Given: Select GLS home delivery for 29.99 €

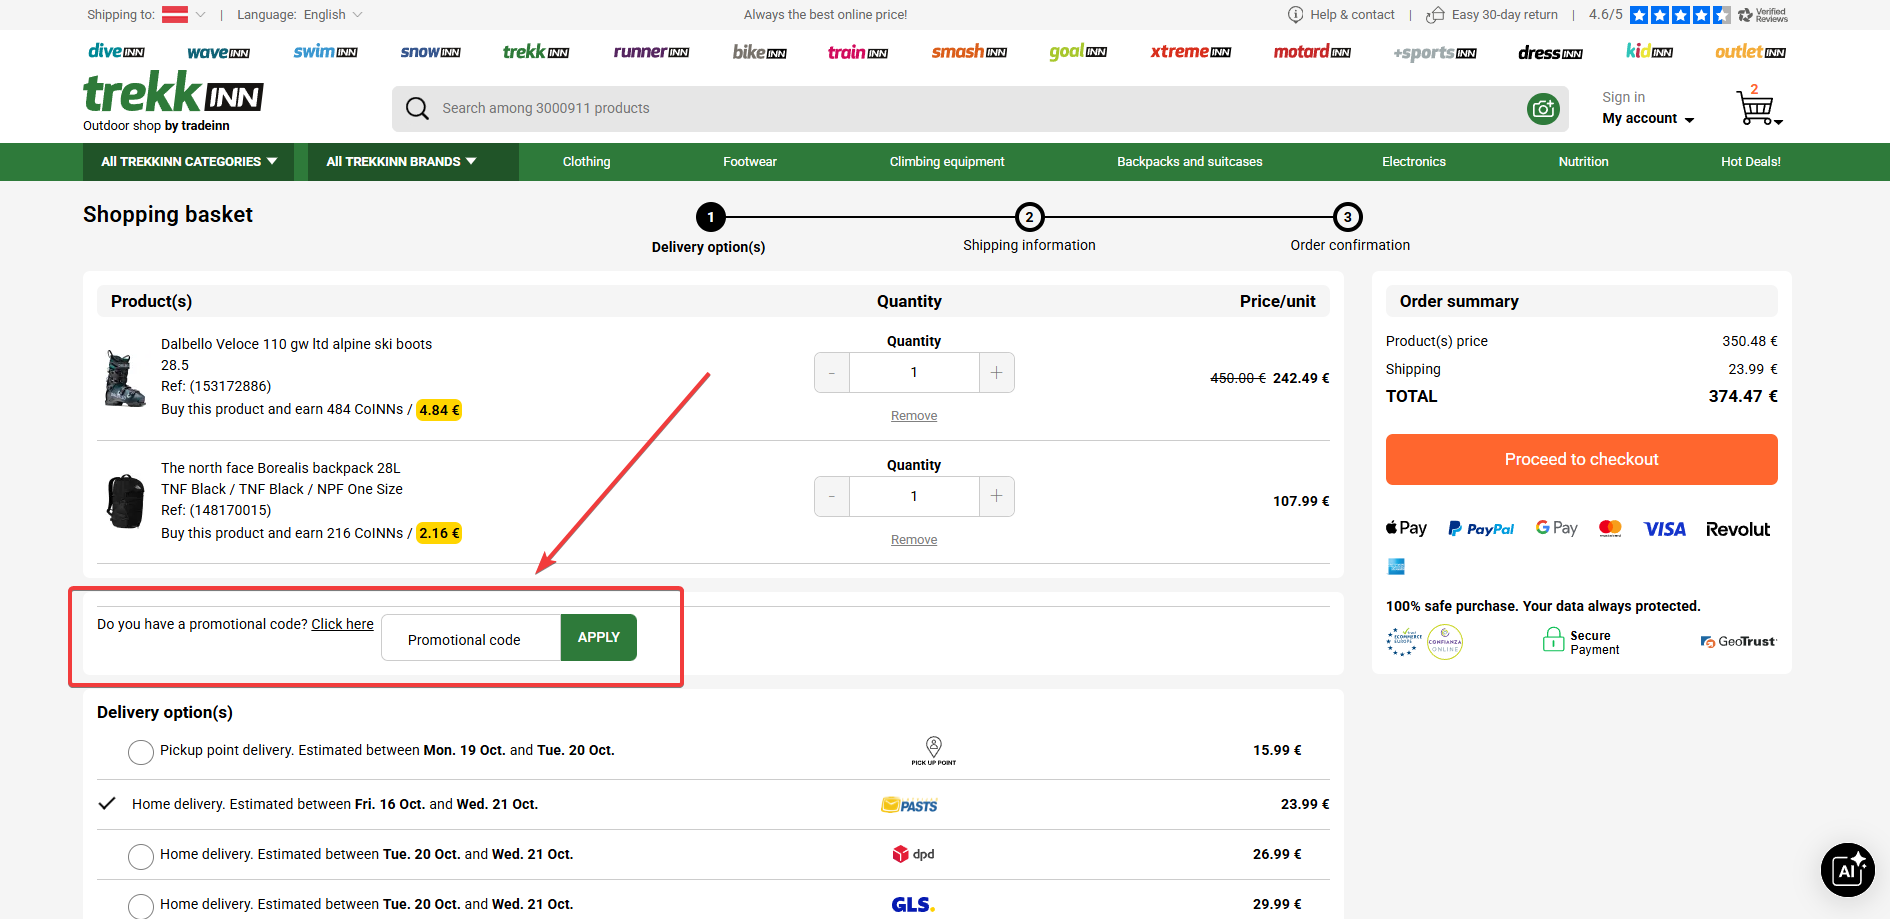Looking at the screenshot, I should 141,906.
